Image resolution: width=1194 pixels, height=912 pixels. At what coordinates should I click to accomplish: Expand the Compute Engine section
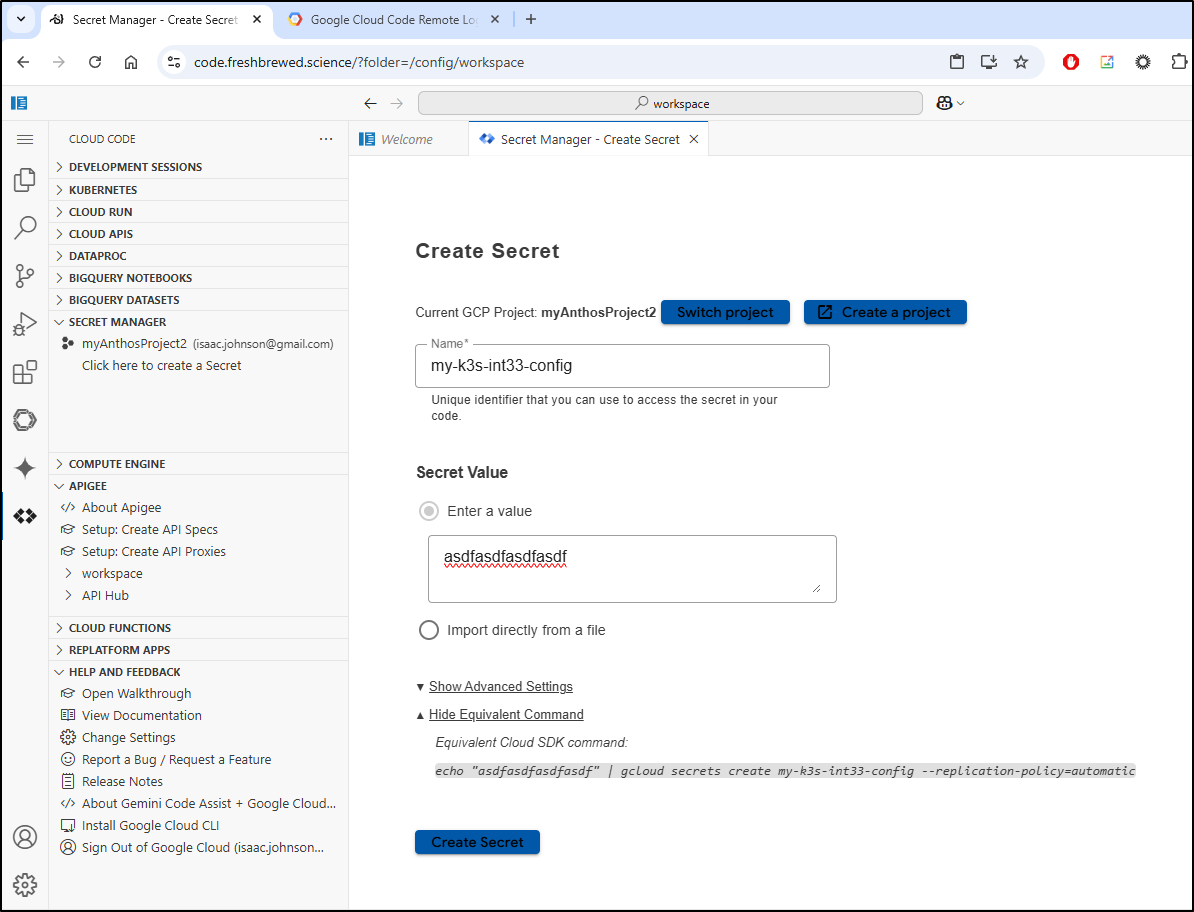tap(199, 464)
